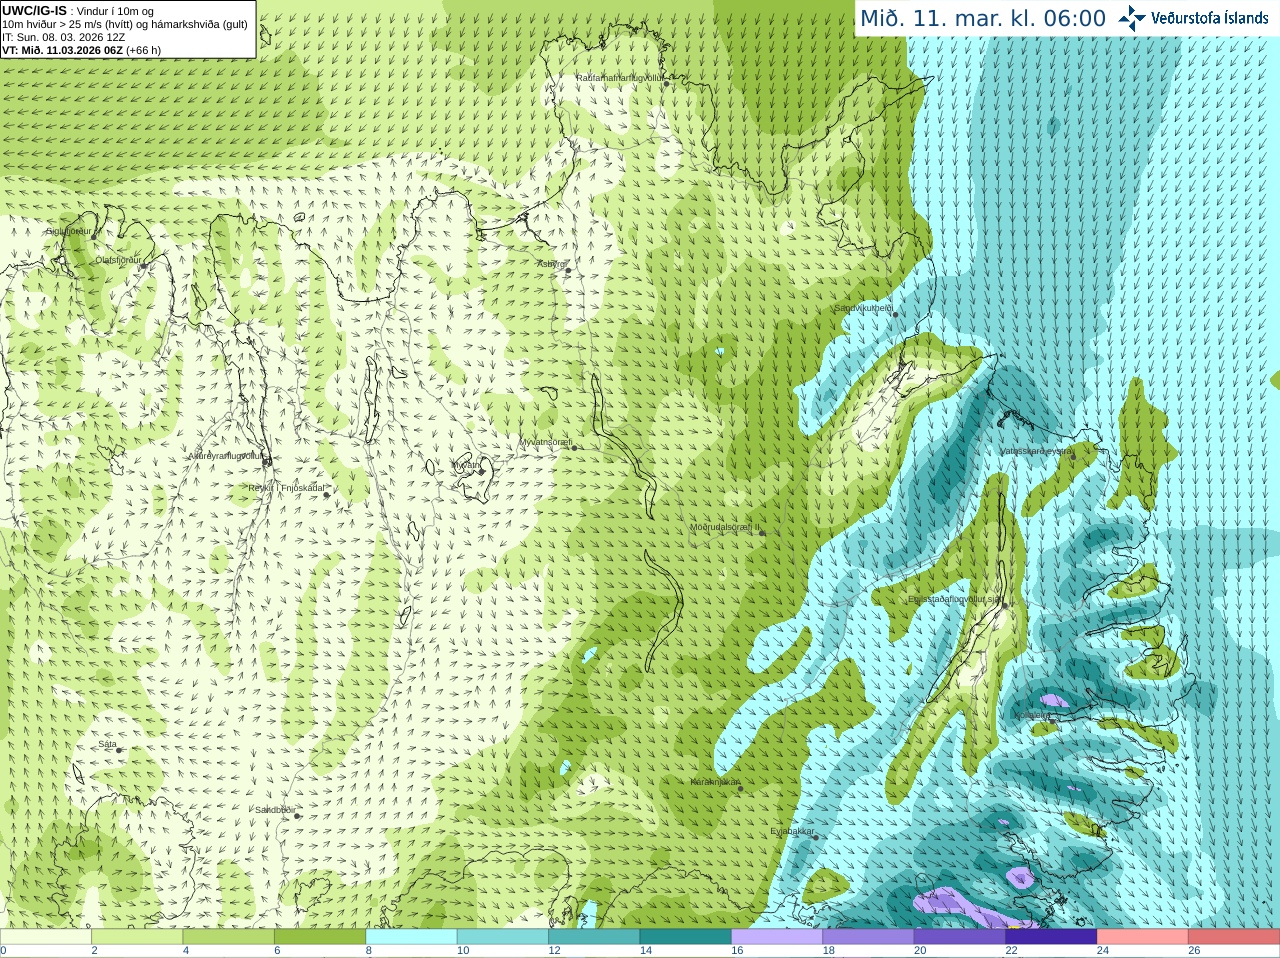Click the 'IT: Sun. 08. 03. 2026 12Z' line
Screen dimensions: 1280x958
pyautogui.click(x=64, y=37)
